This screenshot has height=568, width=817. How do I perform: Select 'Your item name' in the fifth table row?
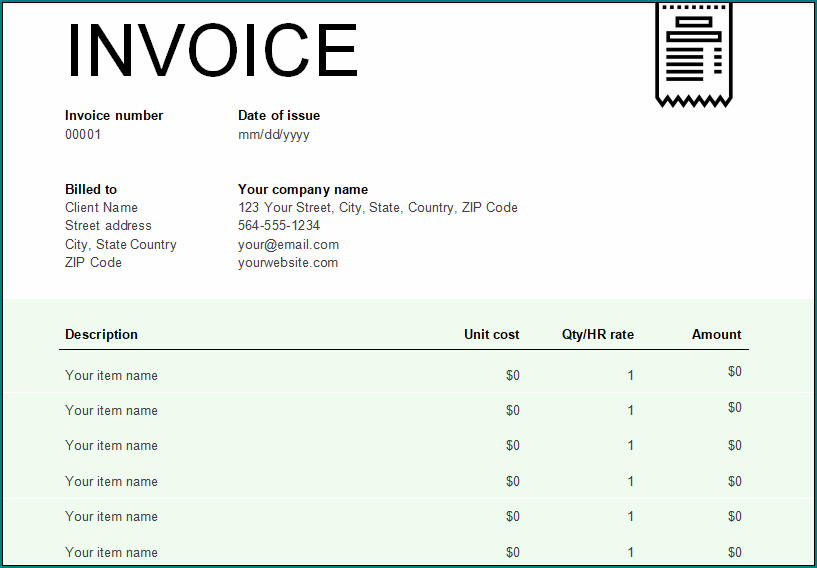pos(112,516)
